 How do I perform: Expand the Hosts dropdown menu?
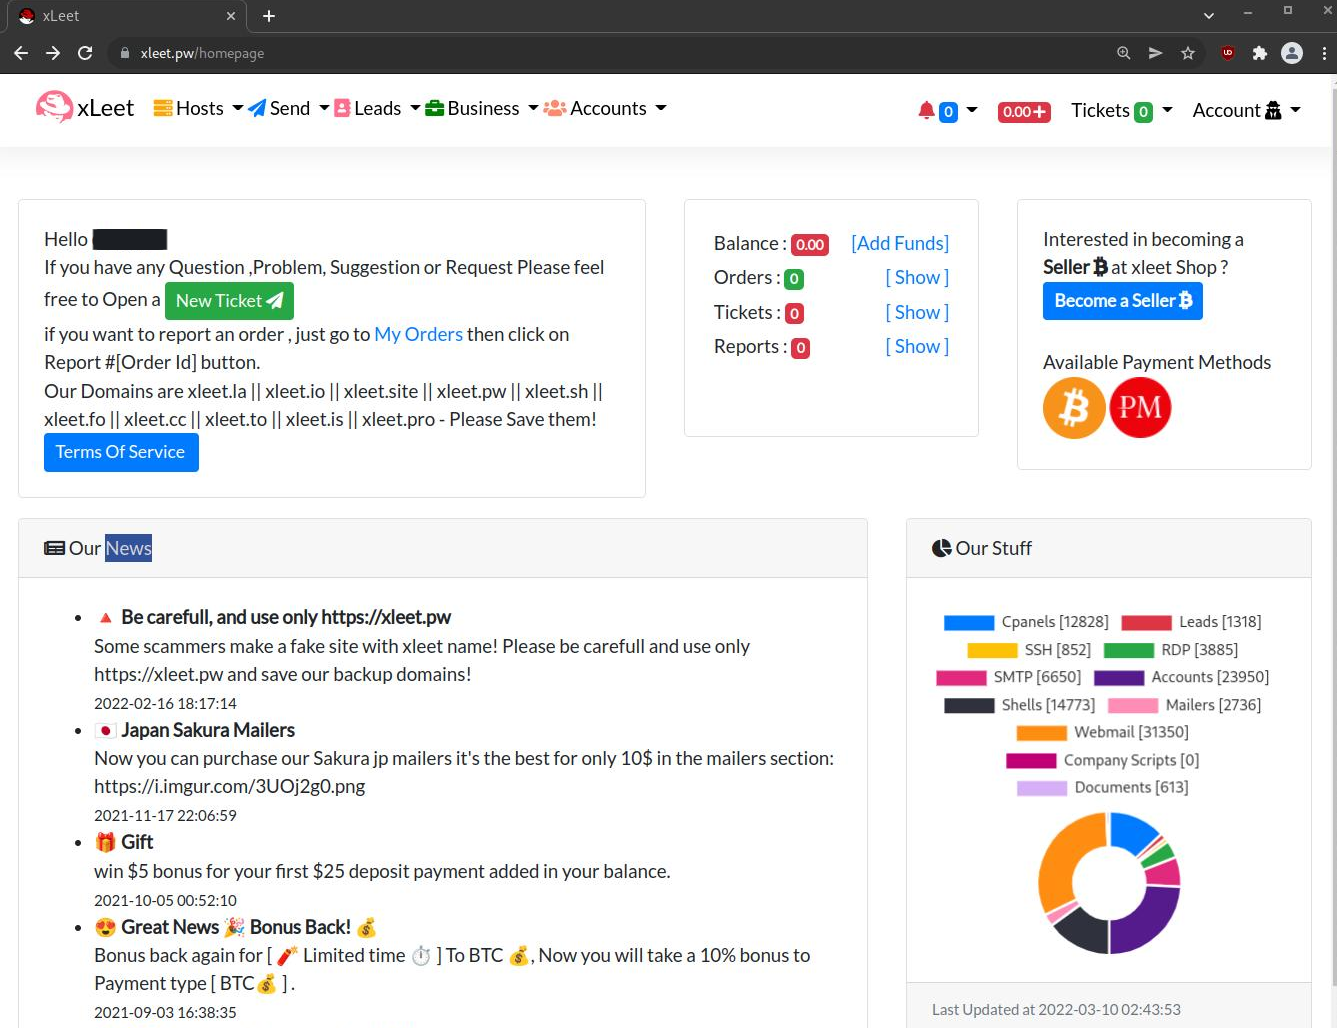(x=237, y=108)
